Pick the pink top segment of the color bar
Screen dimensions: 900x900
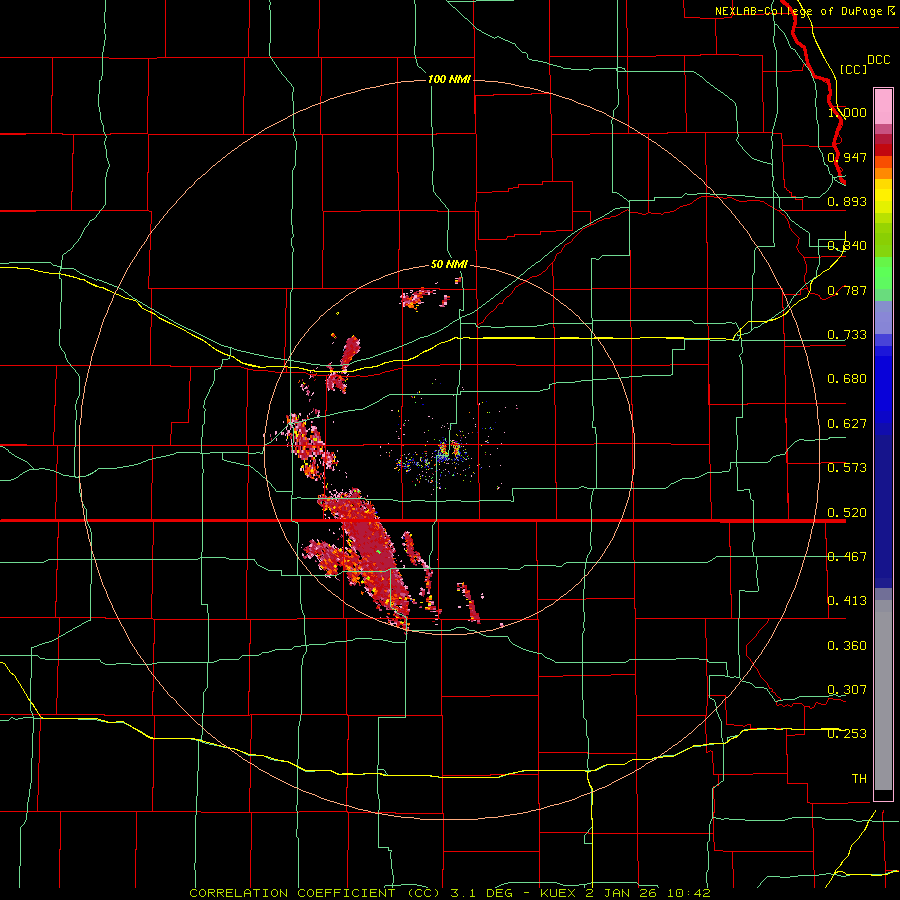883,107
